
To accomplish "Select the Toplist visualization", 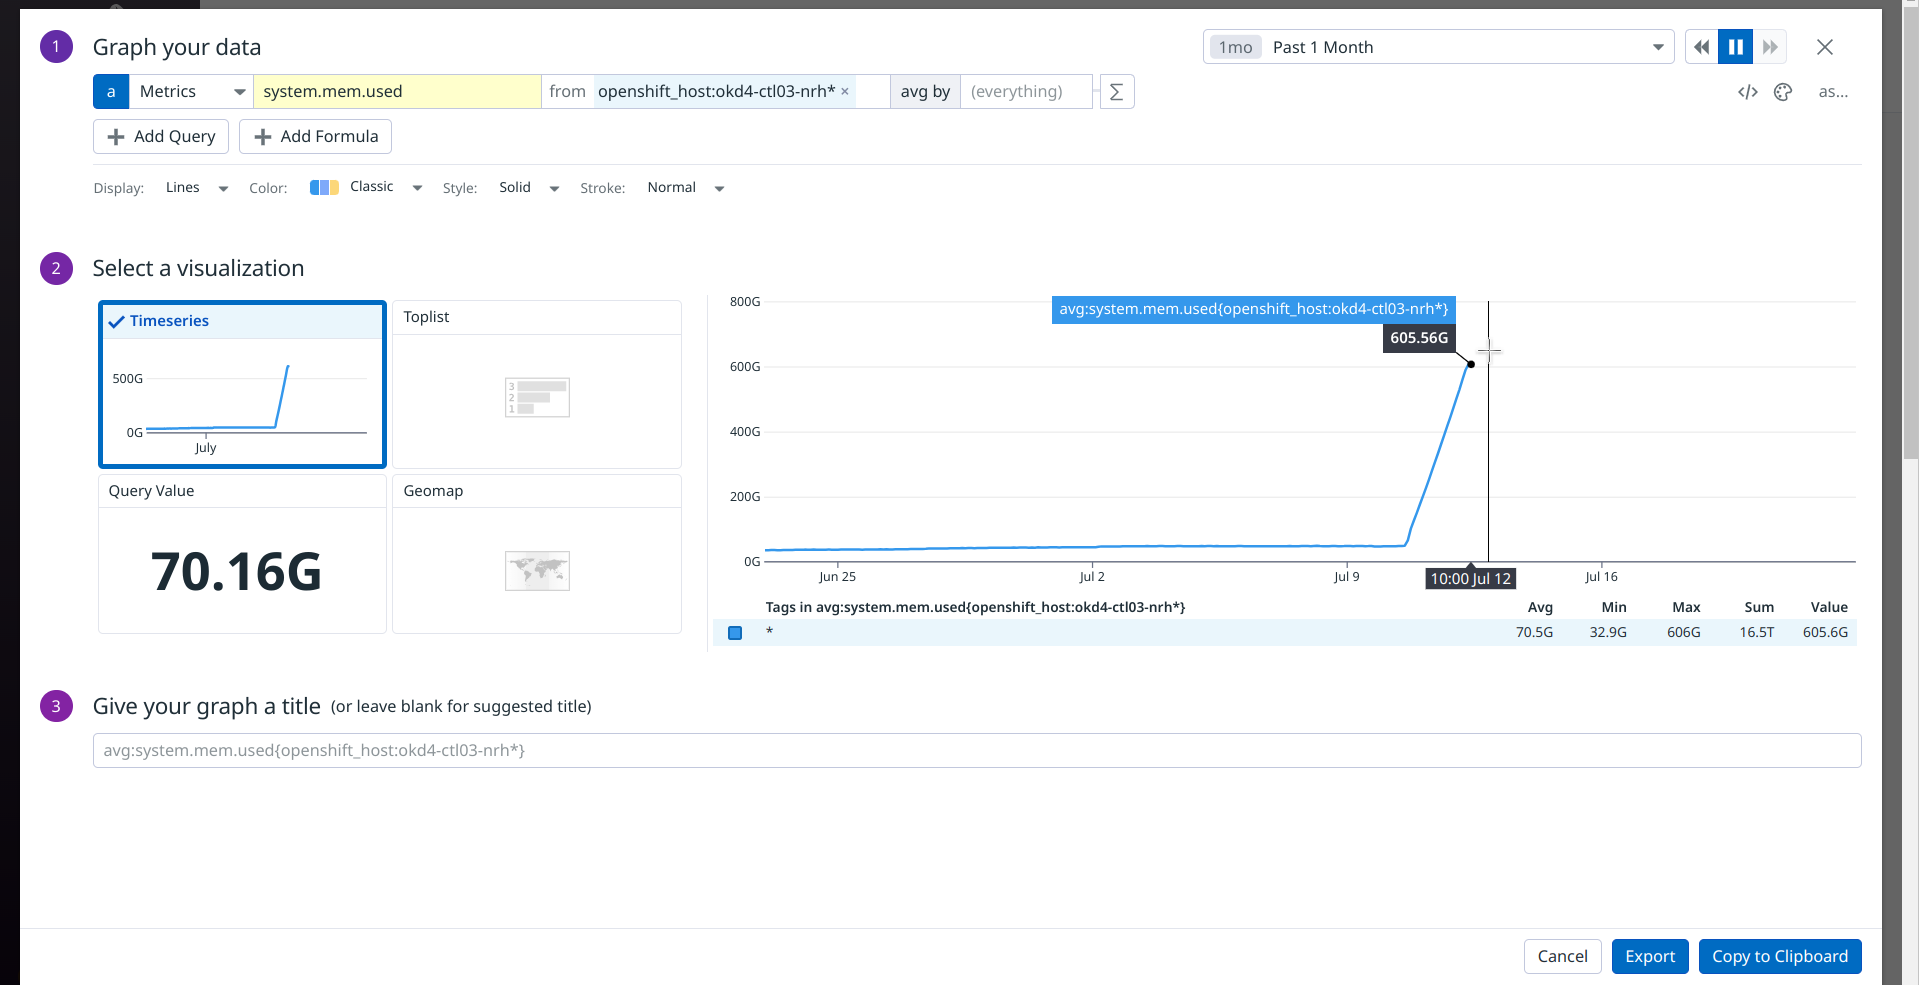I will pyautogui.click(x=537, y=384).
